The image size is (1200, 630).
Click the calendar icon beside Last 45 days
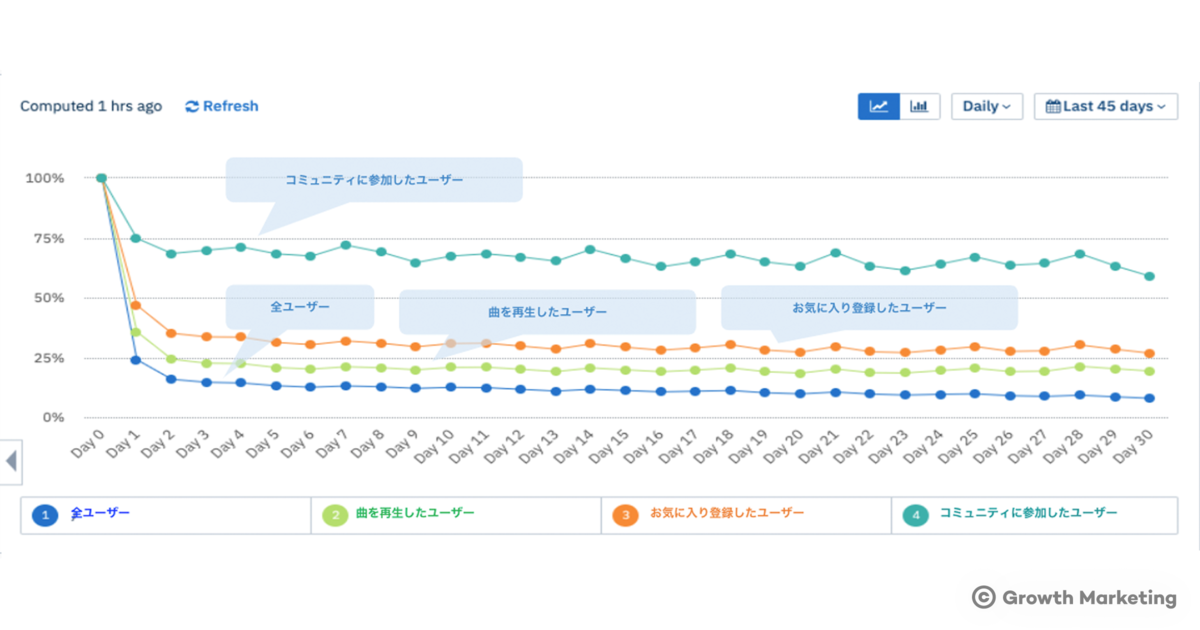coord(1052,106)
